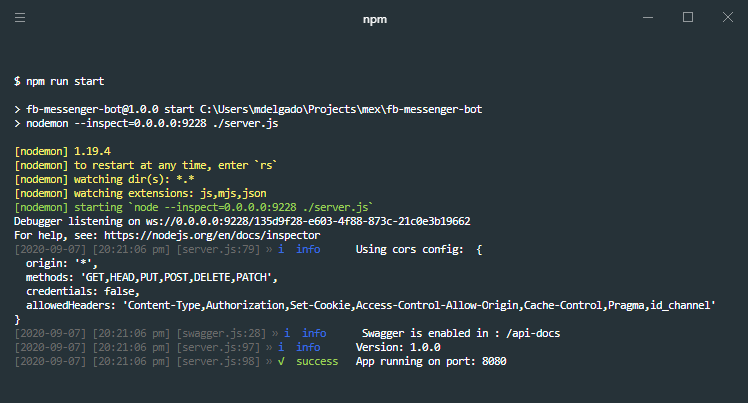Close the npm terminal window
The width and height of the screenshot is (748, 403).
[727, 18]
